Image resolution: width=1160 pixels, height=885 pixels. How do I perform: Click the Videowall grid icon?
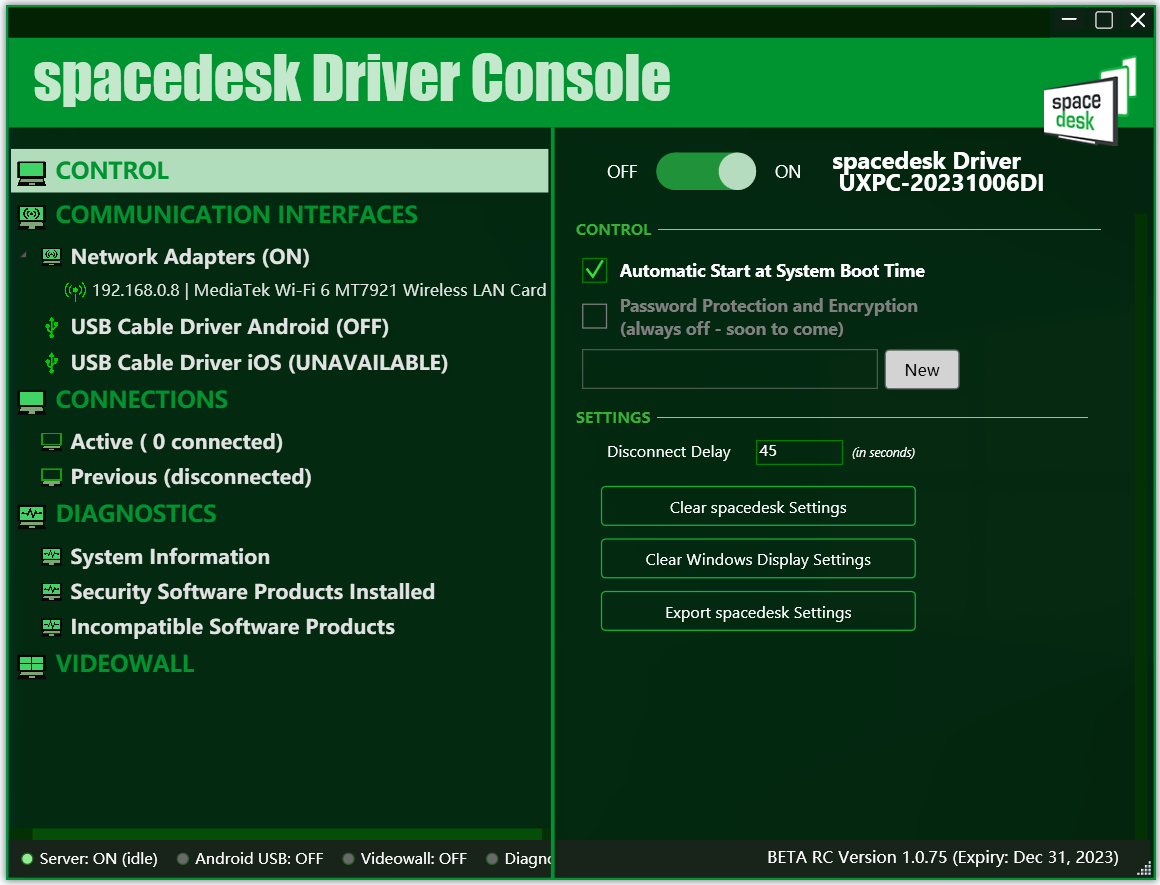coord(32,665)
